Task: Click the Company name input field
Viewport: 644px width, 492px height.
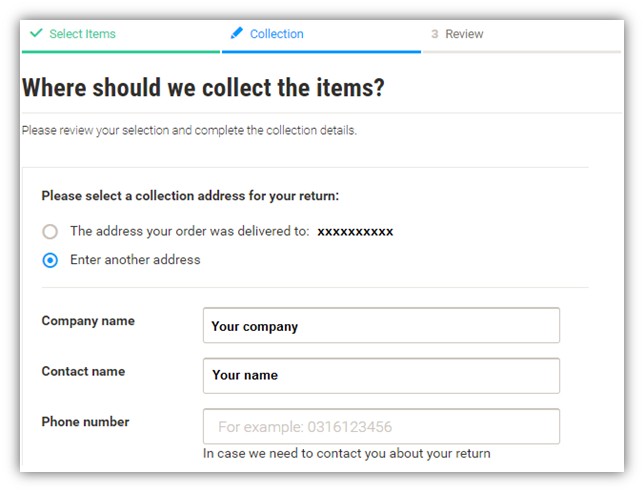Action: 381,326
